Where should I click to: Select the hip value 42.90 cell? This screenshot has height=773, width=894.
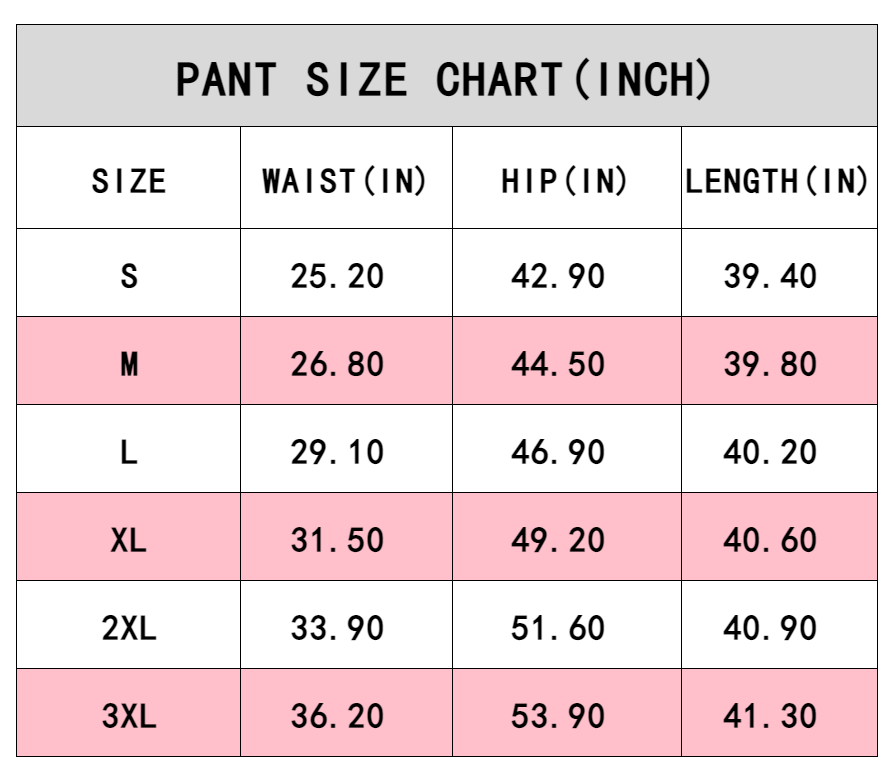tap(558, 276)
